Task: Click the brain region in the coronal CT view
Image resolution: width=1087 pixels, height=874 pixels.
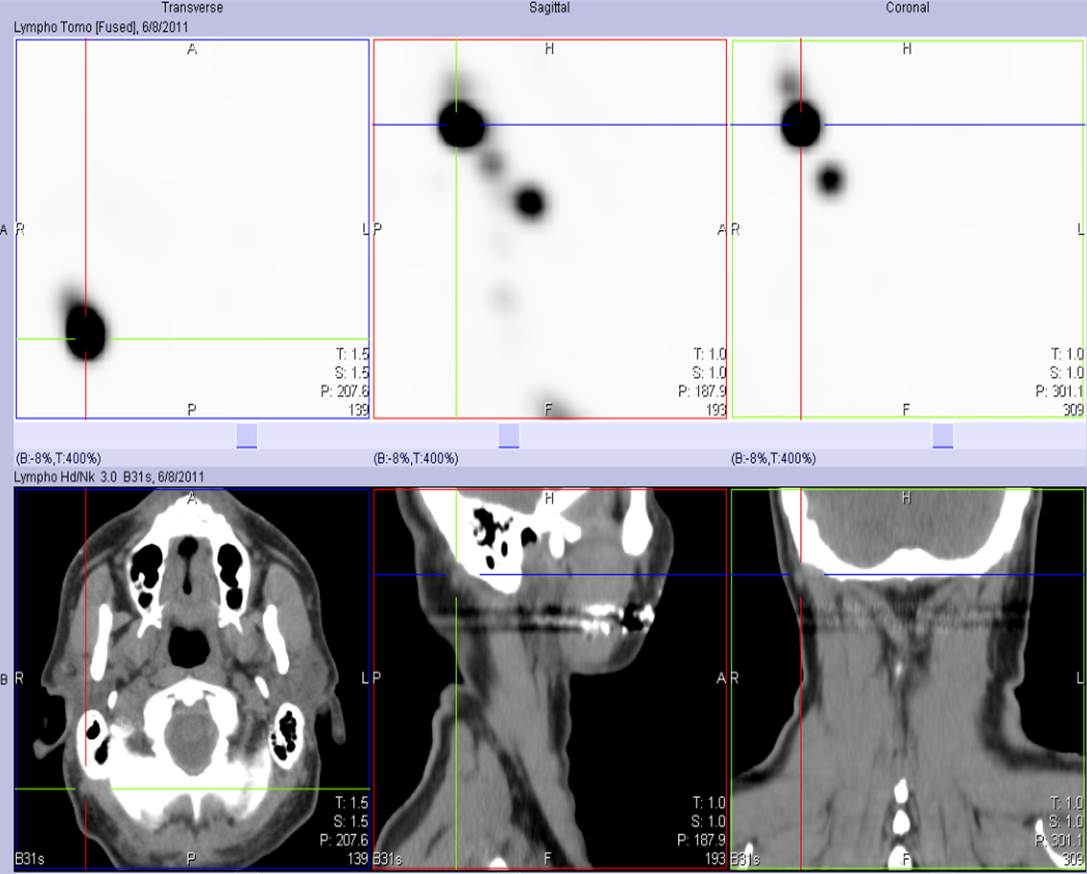Action: [907, 524]
